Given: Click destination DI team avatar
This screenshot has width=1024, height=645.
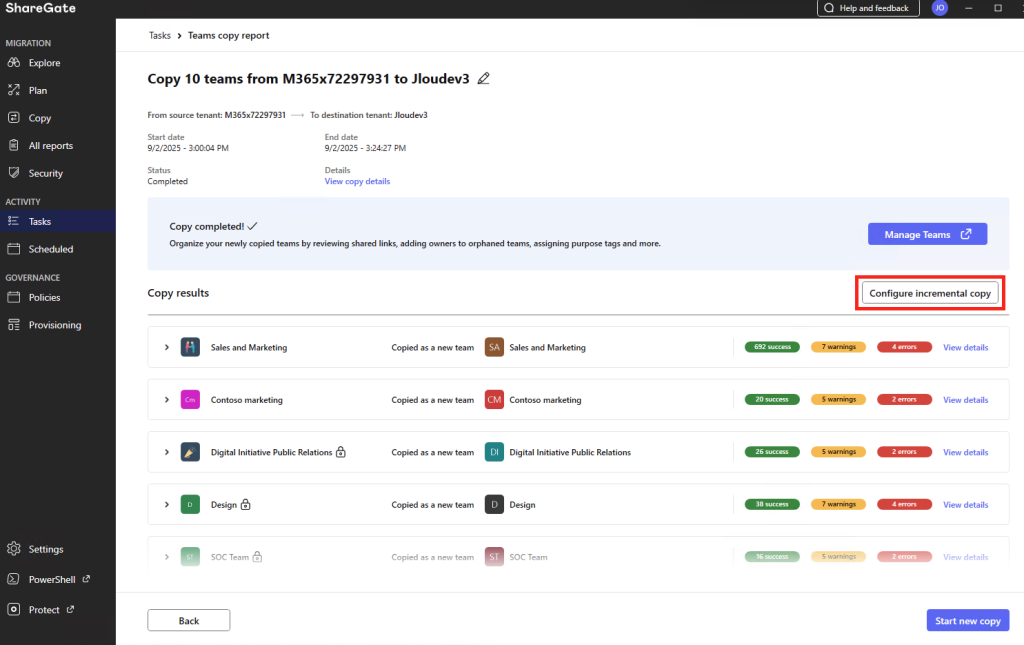Looking at the screenshot, I should point(494,452).
